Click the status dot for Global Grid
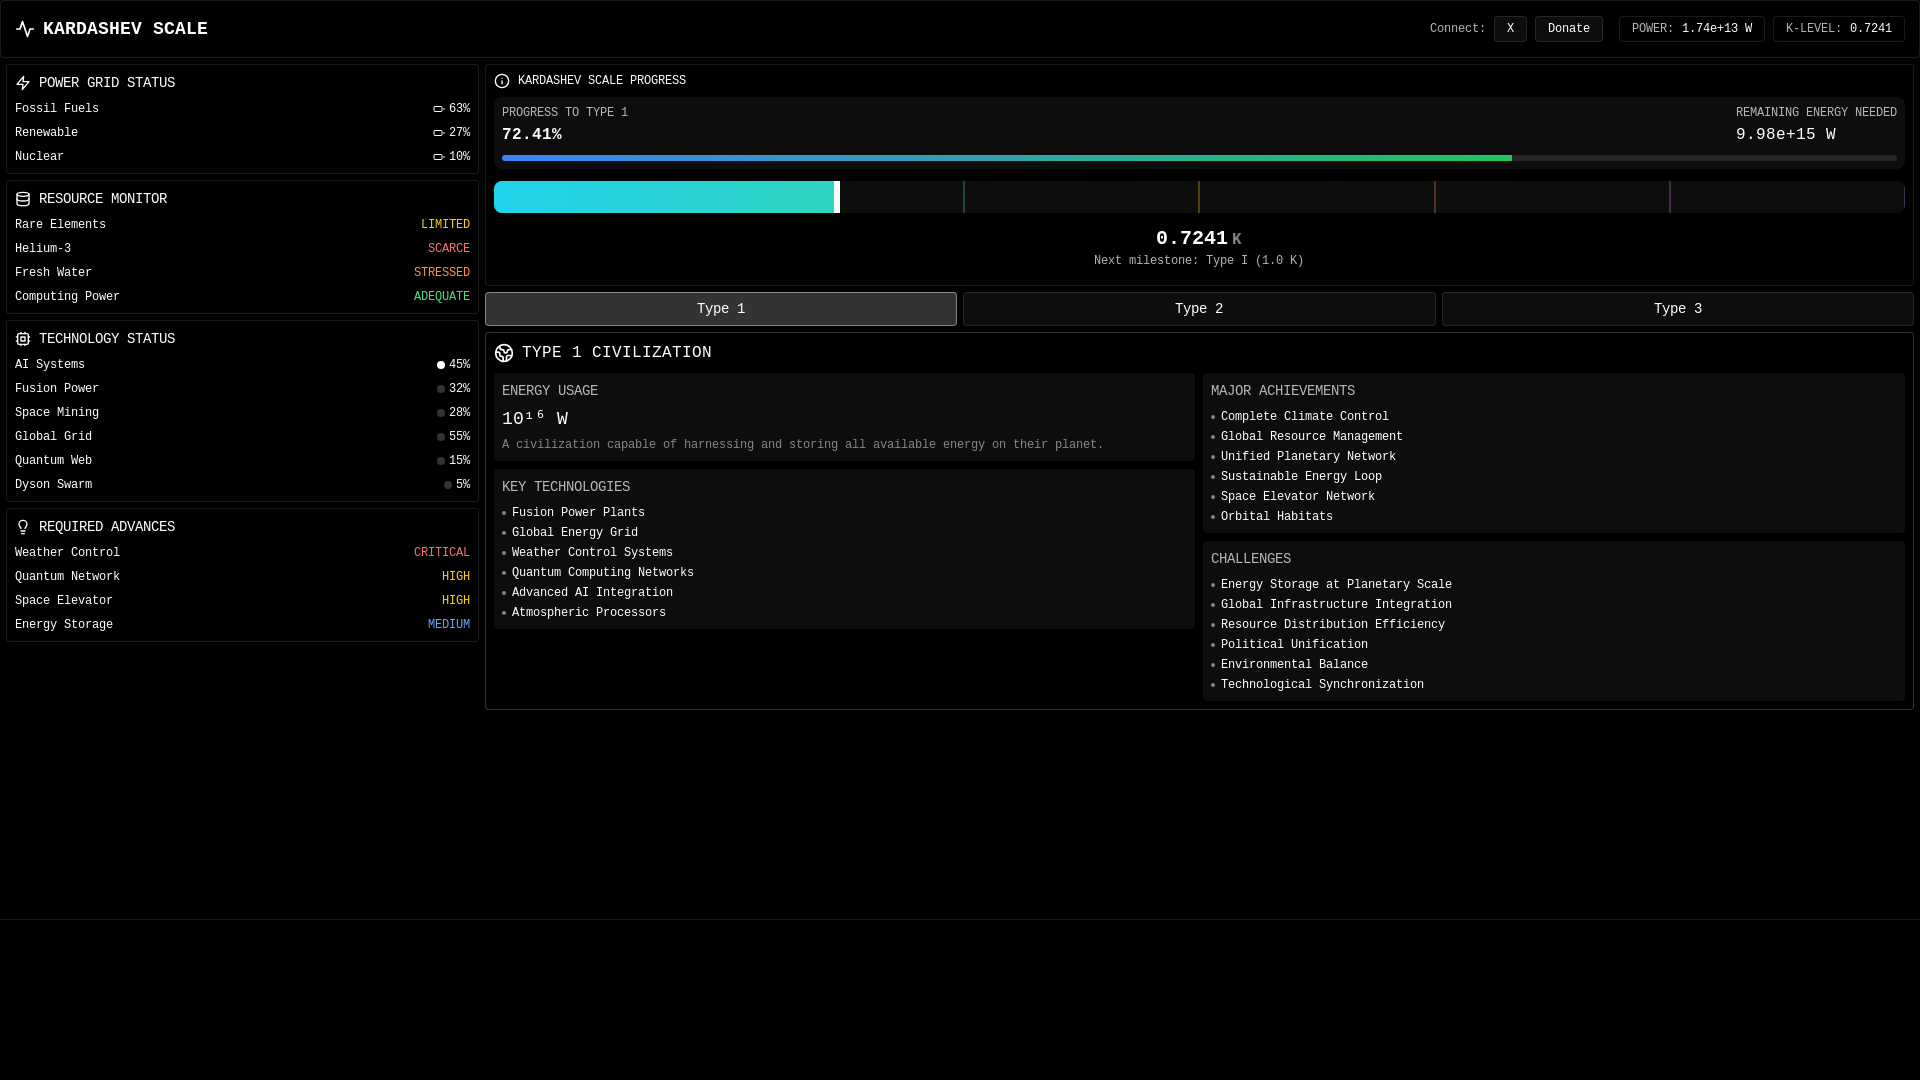1920x1080 pixels. [x=441, y=437]
